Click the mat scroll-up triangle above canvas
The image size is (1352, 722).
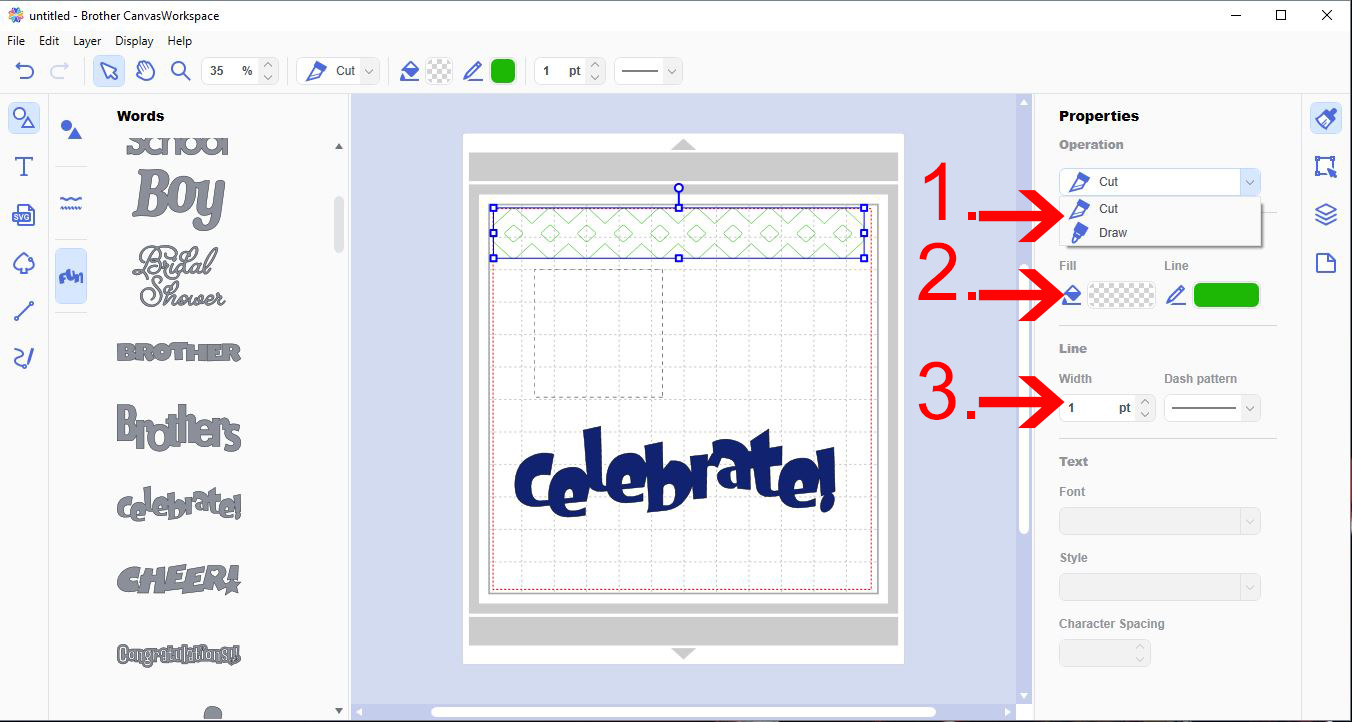click(683, 145)
